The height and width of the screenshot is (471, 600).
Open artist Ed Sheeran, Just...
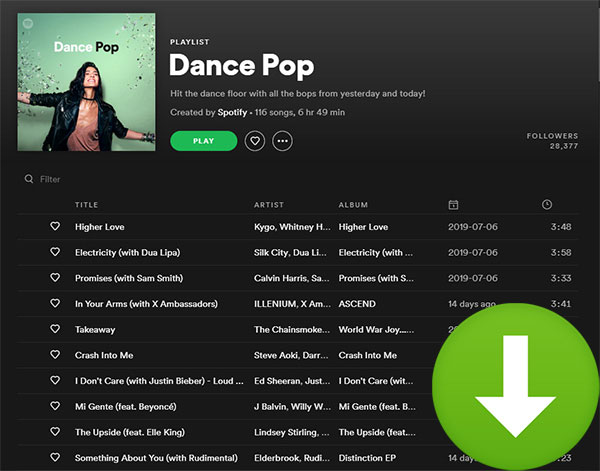click(292, 381)
